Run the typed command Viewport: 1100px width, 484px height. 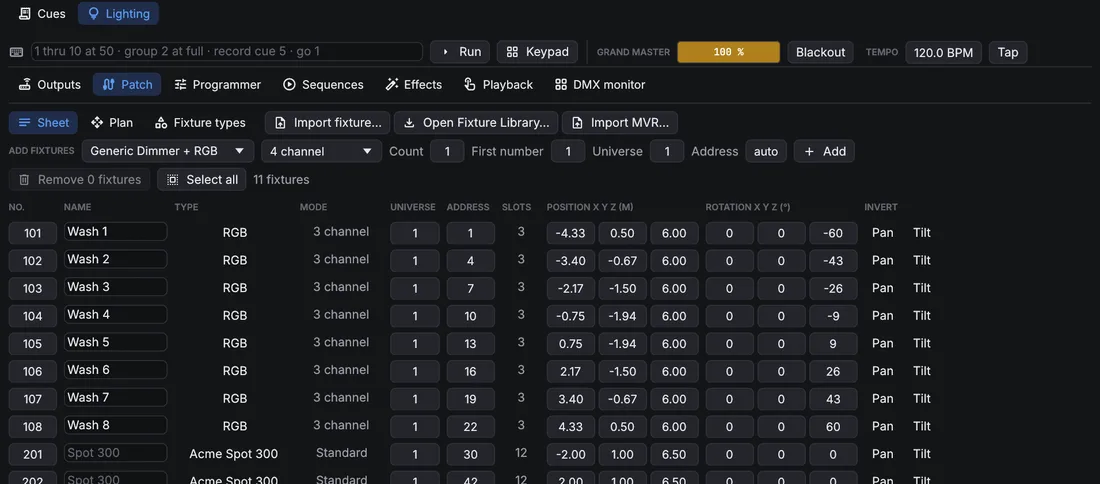click(x=460, y=52)
